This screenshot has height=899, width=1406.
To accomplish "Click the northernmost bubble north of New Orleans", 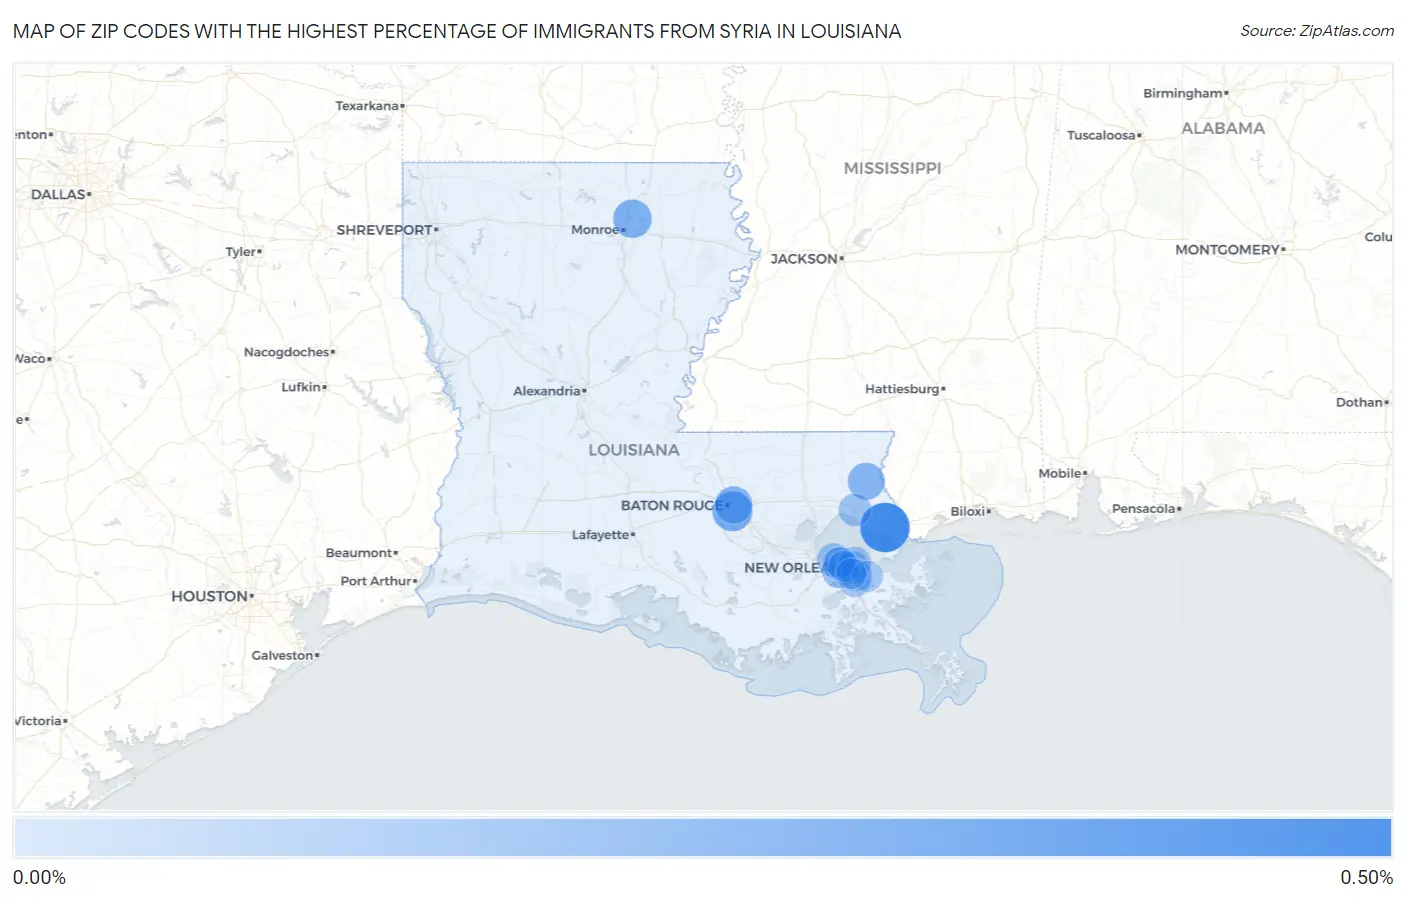I will coord(866,481).
